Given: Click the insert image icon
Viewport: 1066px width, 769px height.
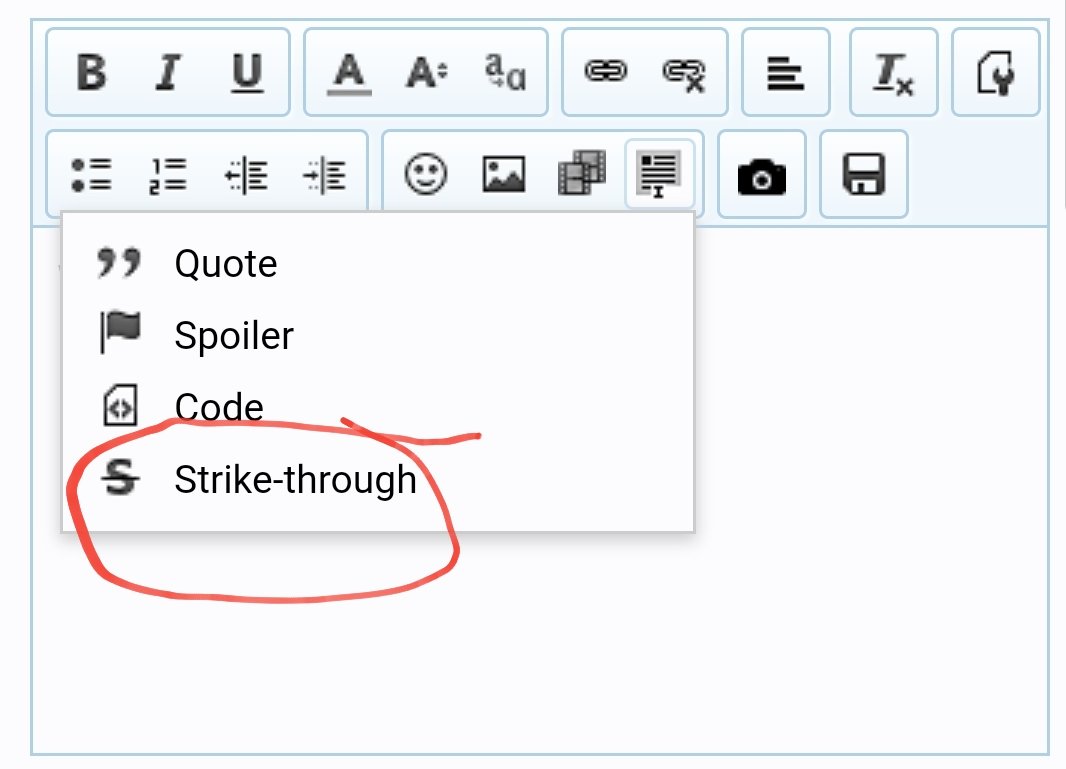Looking at the screenshot, I should click(x=504, y=175).
